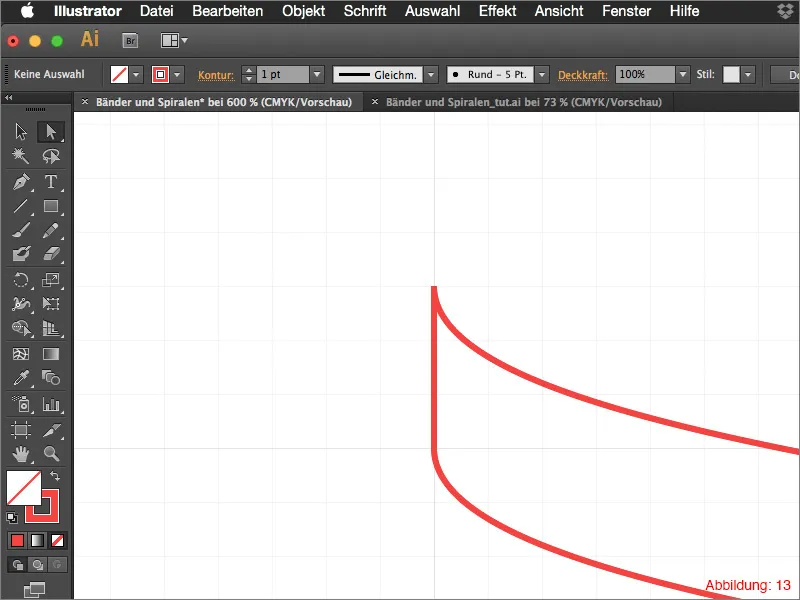Viewport: 800px width, 600px height.
Task: Open the Effekt menu
Action: coord(497,11)
